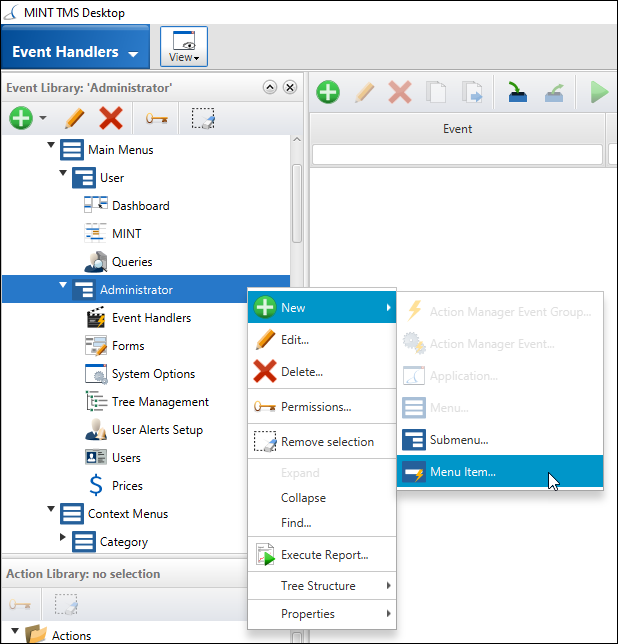618x644 pixels.
Task: Open the Event Handlers module dropdown
Action: (x=75, y=46)
